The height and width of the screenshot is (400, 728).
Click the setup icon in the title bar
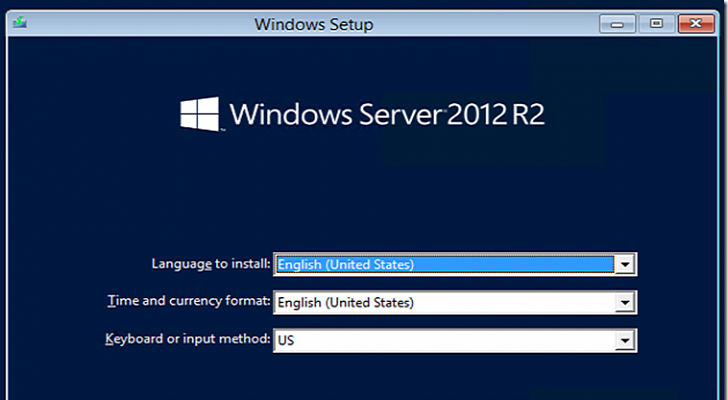(17, 23)
